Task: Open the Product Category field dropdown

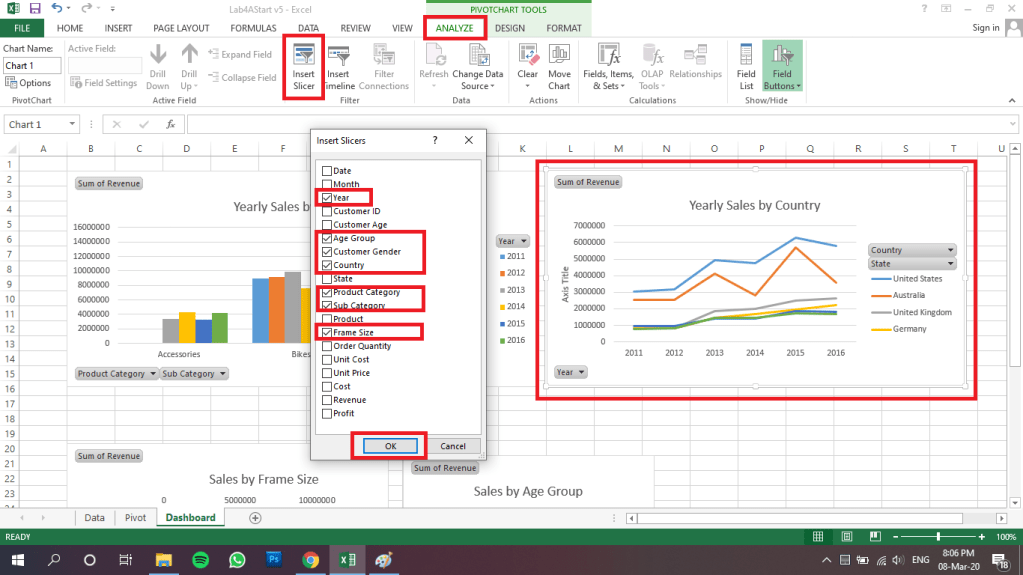Action: (x=153, y=374)
